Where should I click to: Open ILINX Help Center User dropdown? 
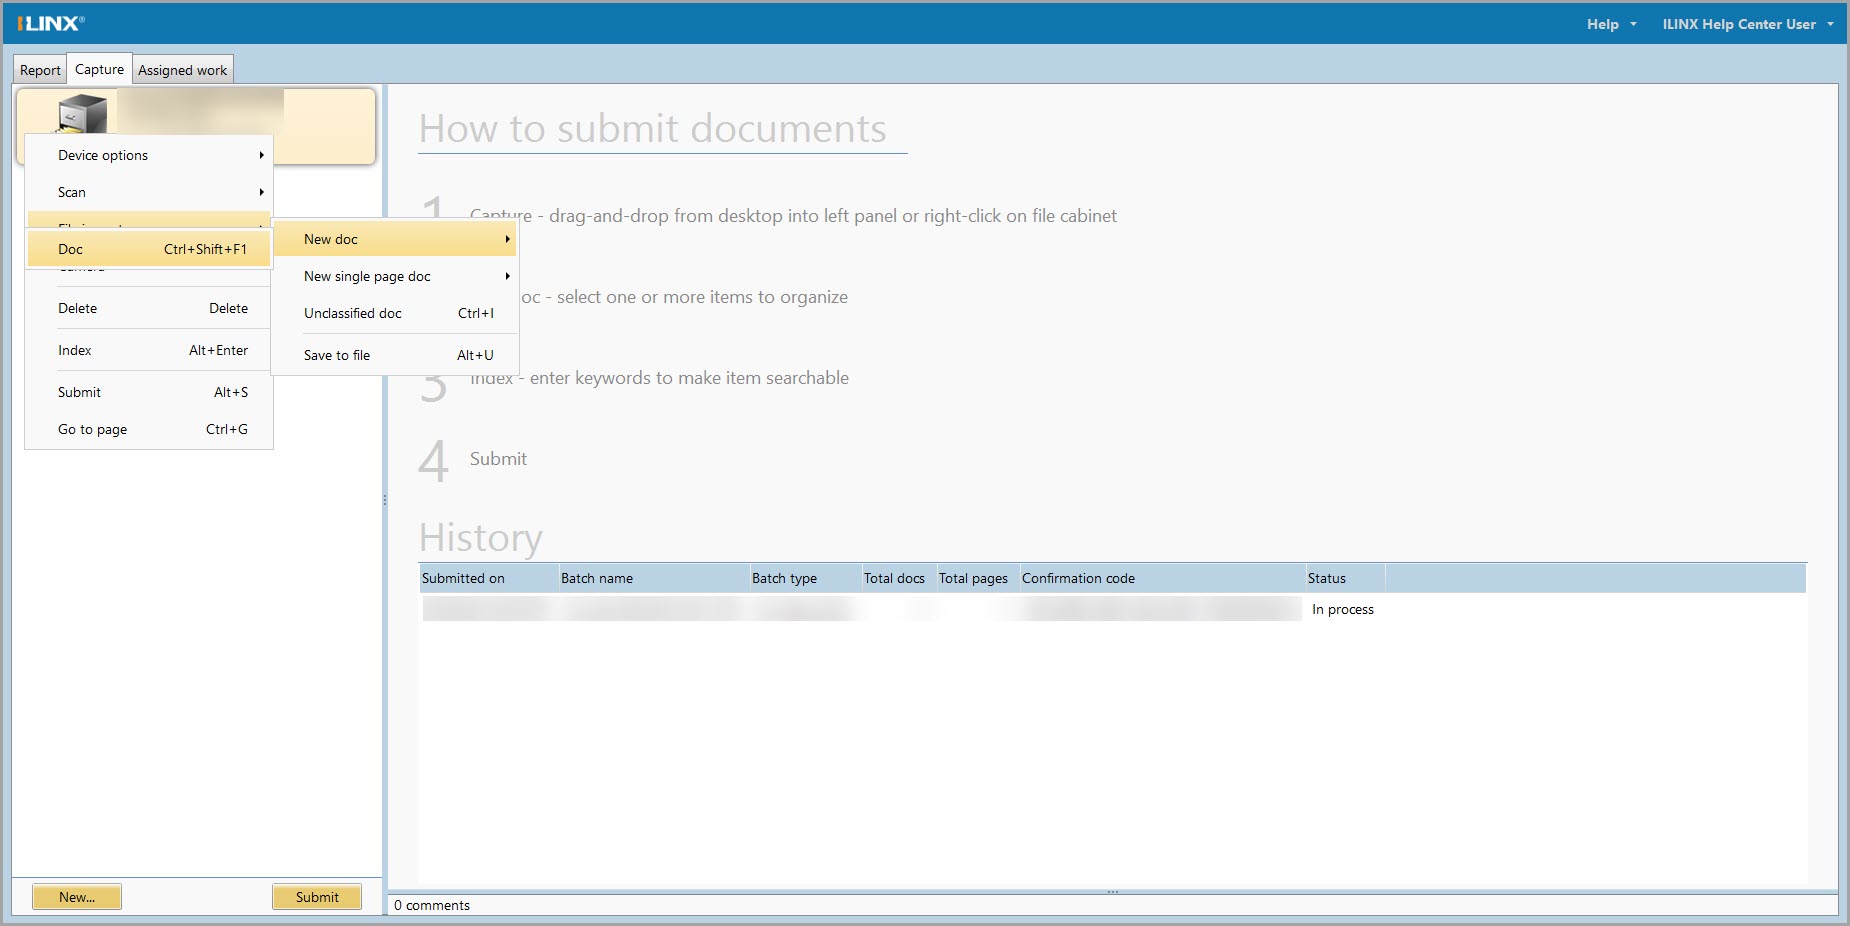tap(1747, 24)
